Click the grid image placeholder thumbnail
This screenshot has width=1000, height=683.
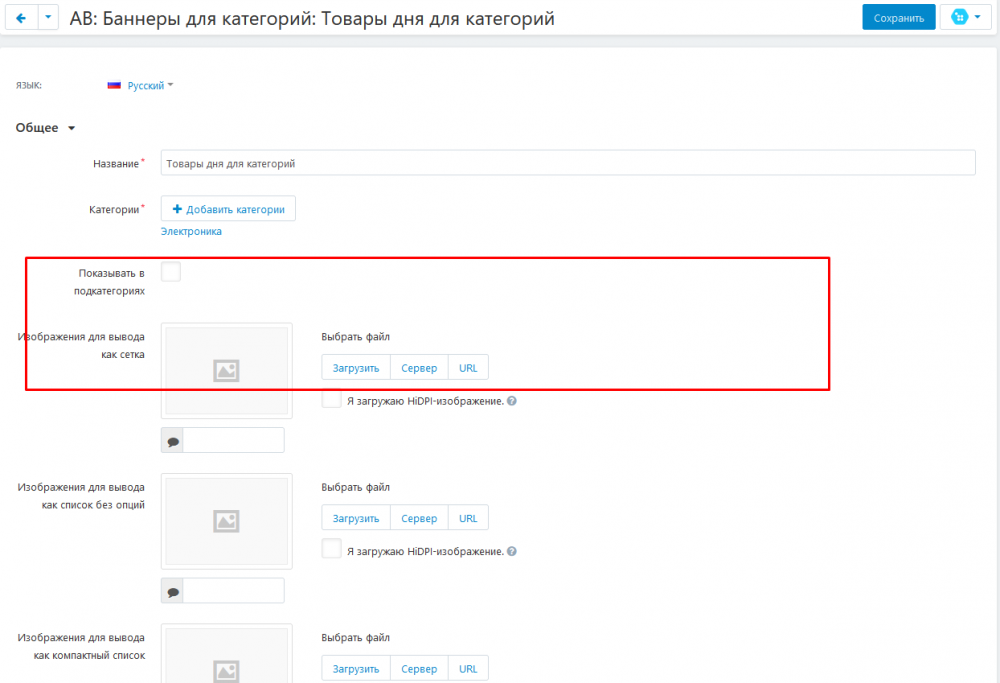pos(226,370)
